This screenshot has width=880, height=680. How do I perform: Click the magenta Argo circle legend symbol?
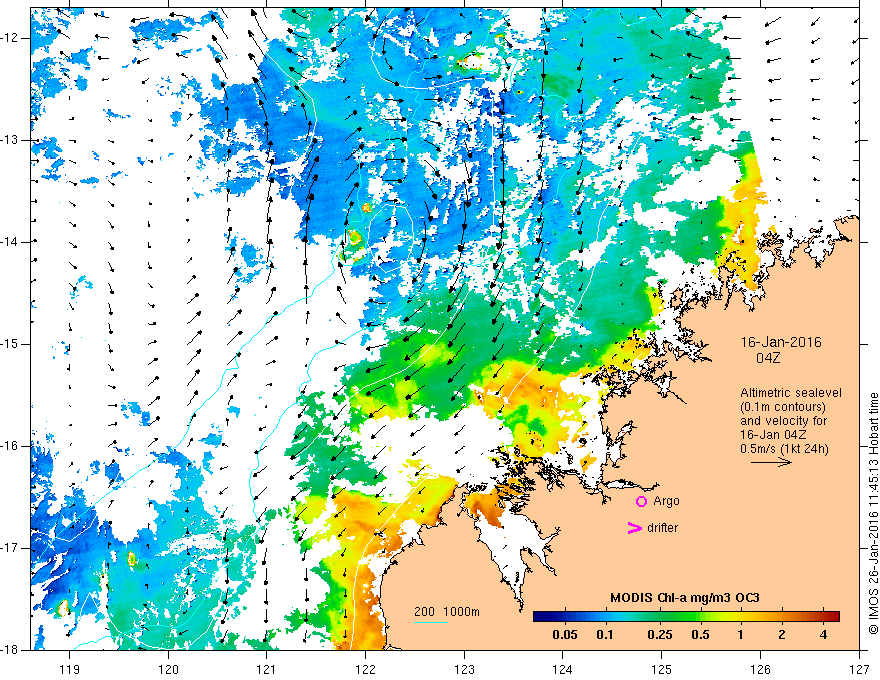pyautogui.click(x=641, y=501)
